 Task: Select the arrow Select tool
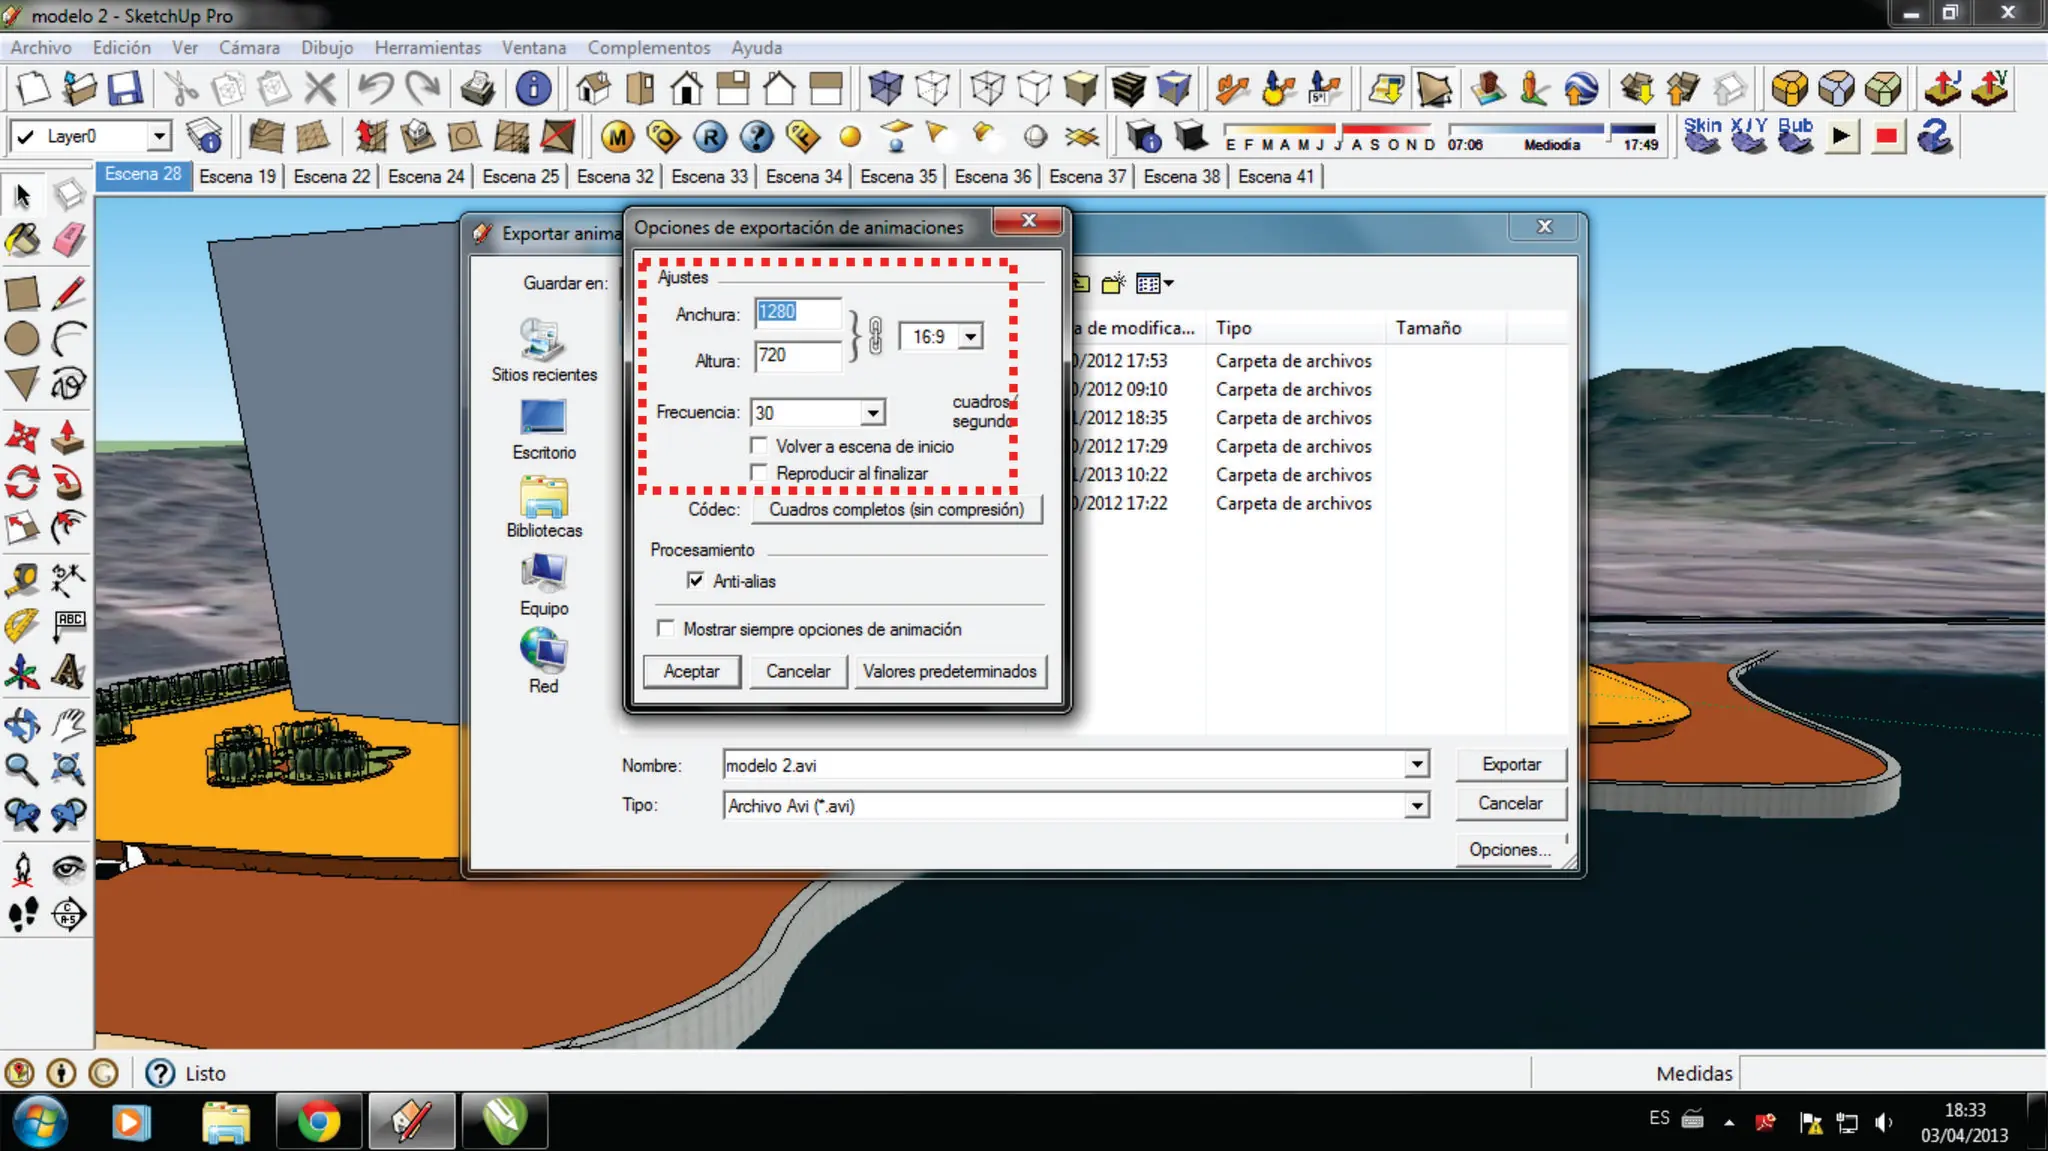(x=22, y=195)
